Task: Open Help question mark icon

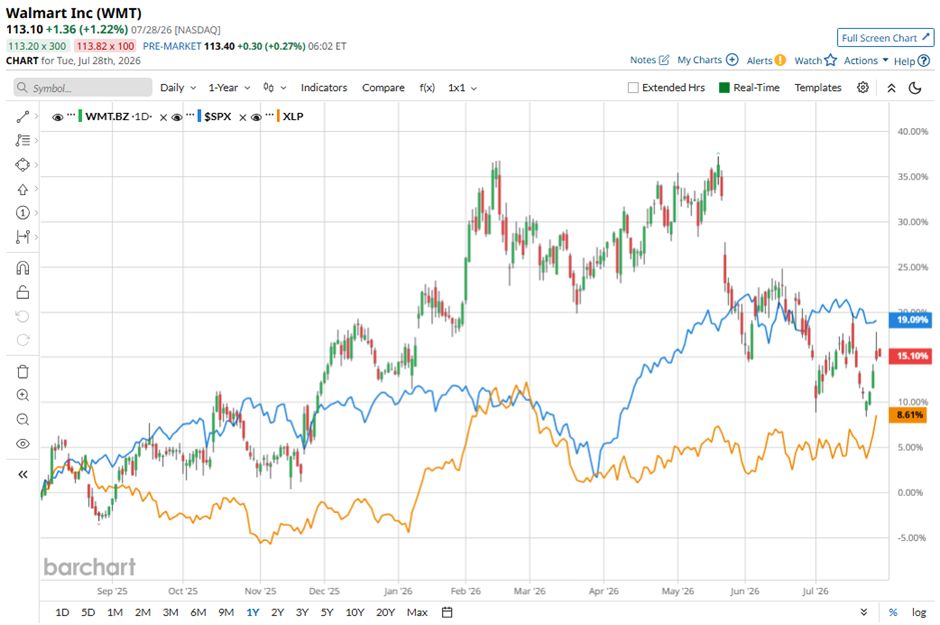Action: (x=924, y=61)
